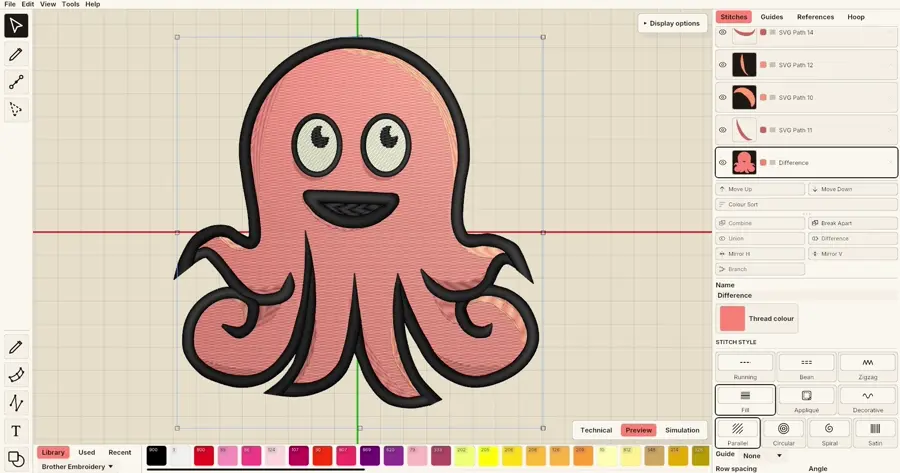Click the Move Down button
This screenshot has height=473, width=900.
pos(852,189)
